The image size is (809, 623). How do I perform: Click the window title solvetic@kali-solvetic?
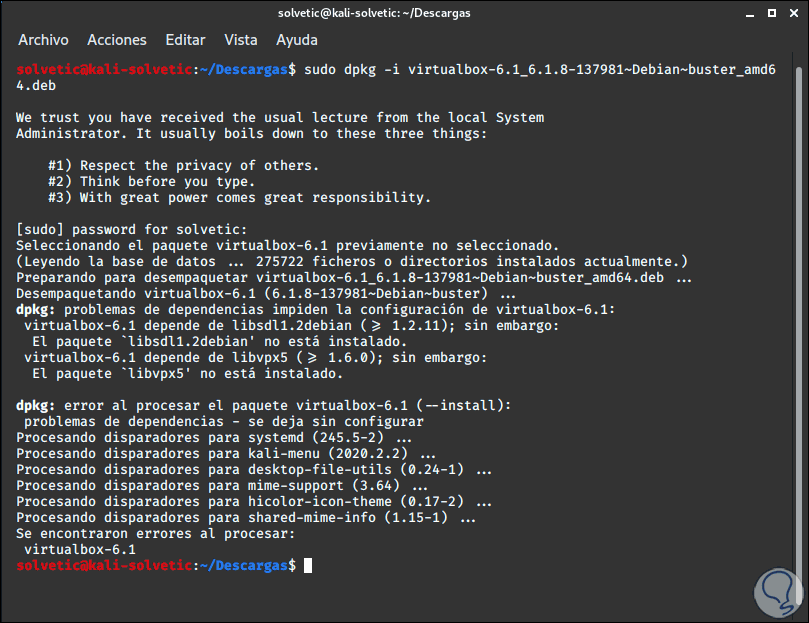404,12
